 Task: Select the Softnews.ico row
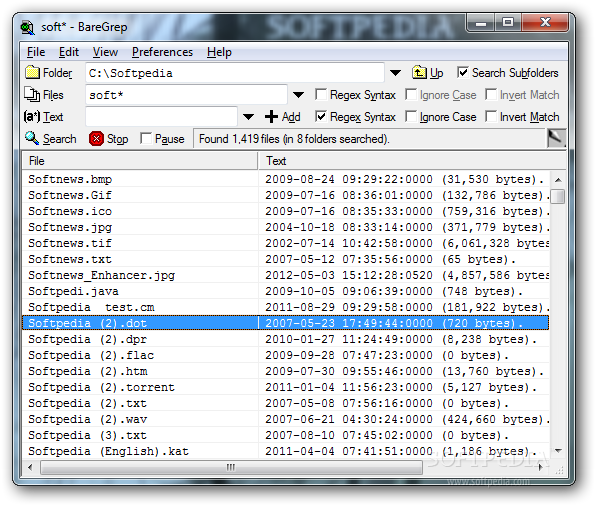pos(285,211)
